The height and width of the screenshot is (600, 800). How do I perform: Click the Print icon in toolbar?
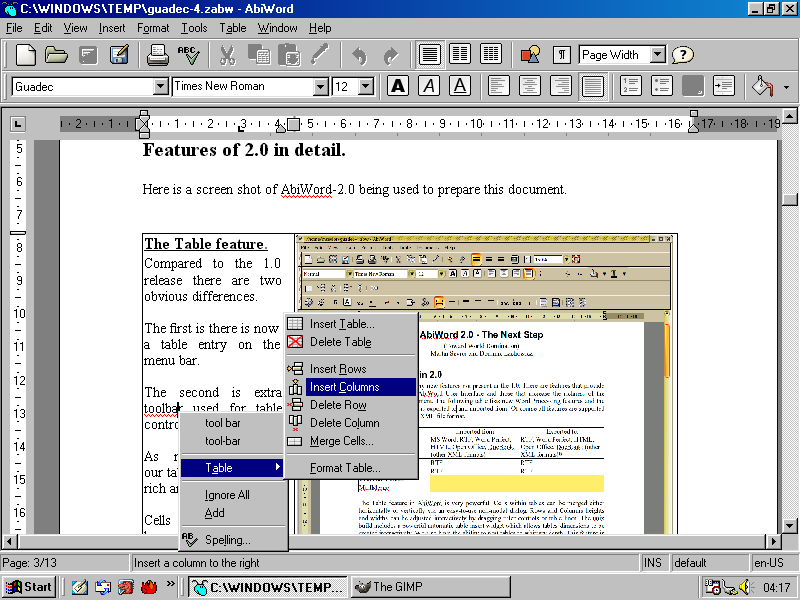156,55
